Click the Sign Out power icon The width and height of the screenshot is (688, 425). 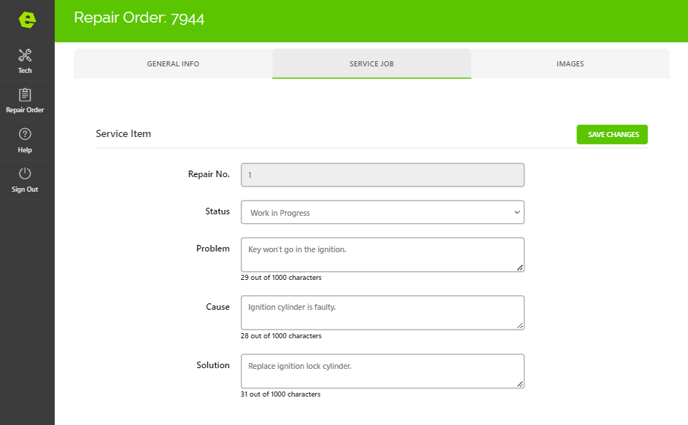(x=25, y=173)
